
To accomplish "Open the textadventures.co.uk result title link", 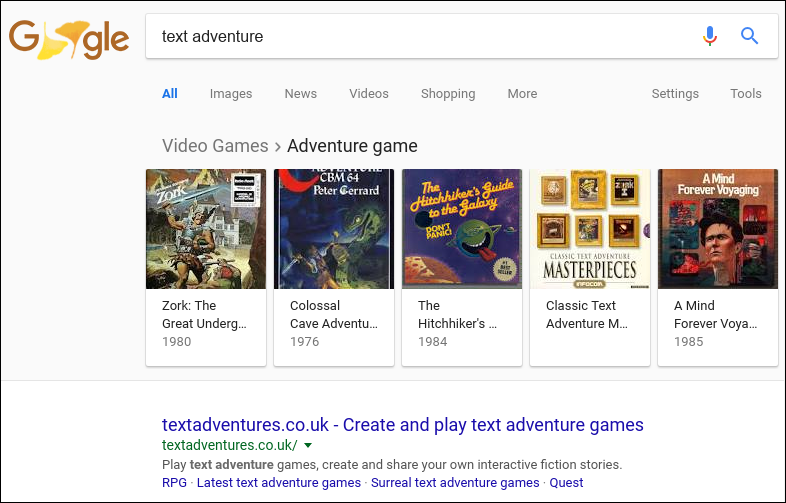I will 403,425.
